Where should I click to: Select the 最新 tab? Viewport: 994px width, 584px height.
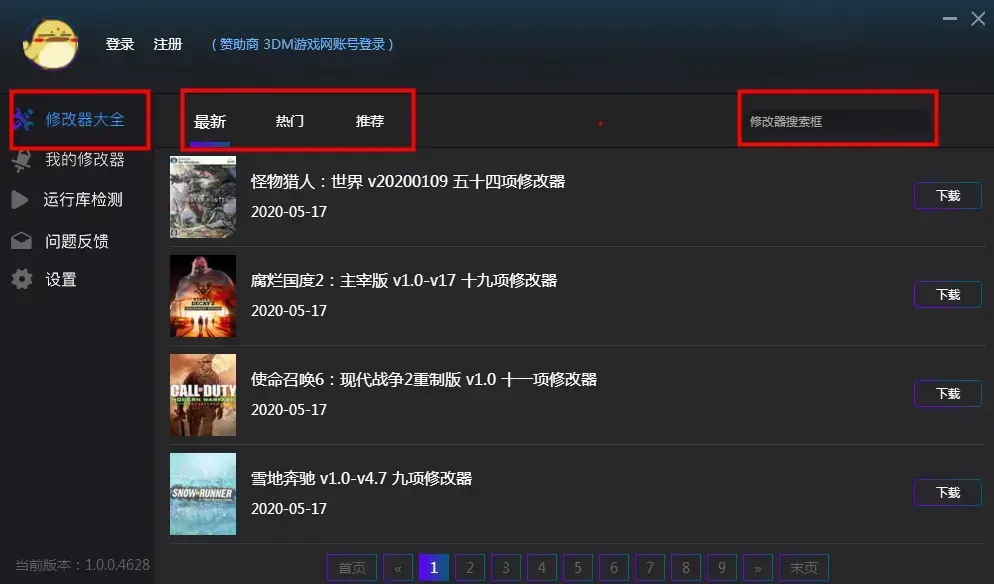[x=210, y=121]
